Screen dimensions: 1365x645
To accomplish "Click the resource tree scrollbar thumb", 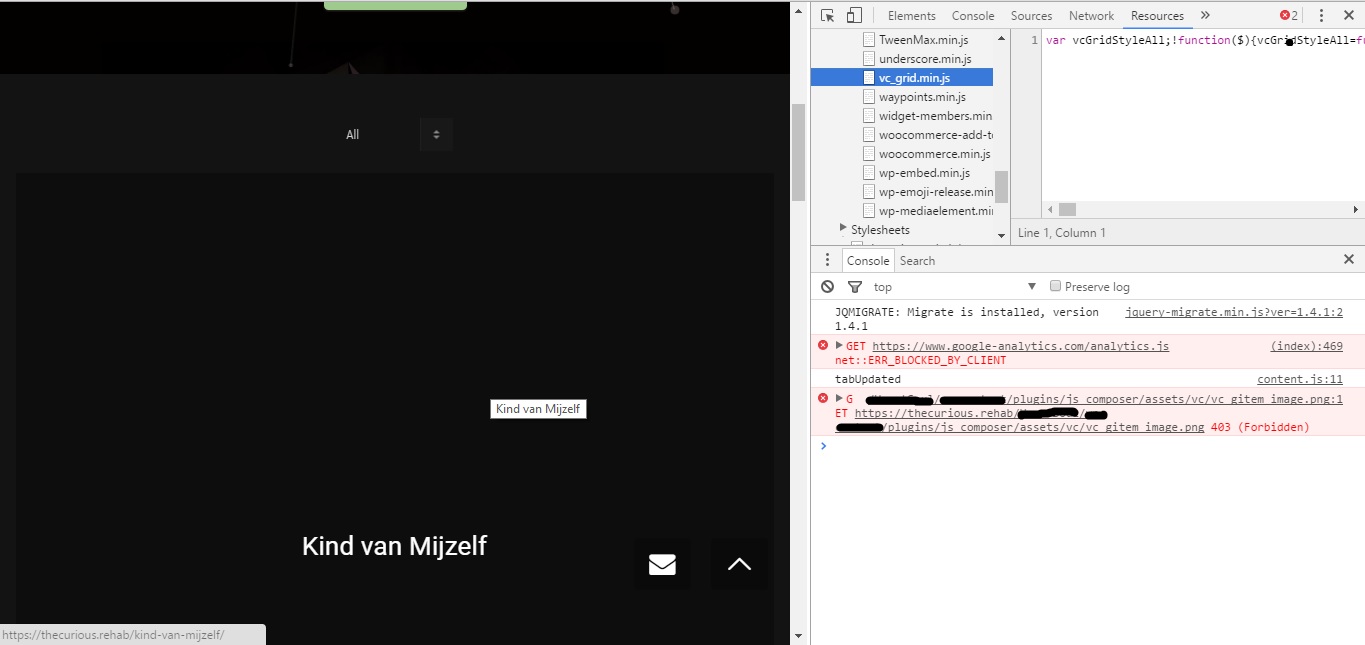I will pos(1002,186).
